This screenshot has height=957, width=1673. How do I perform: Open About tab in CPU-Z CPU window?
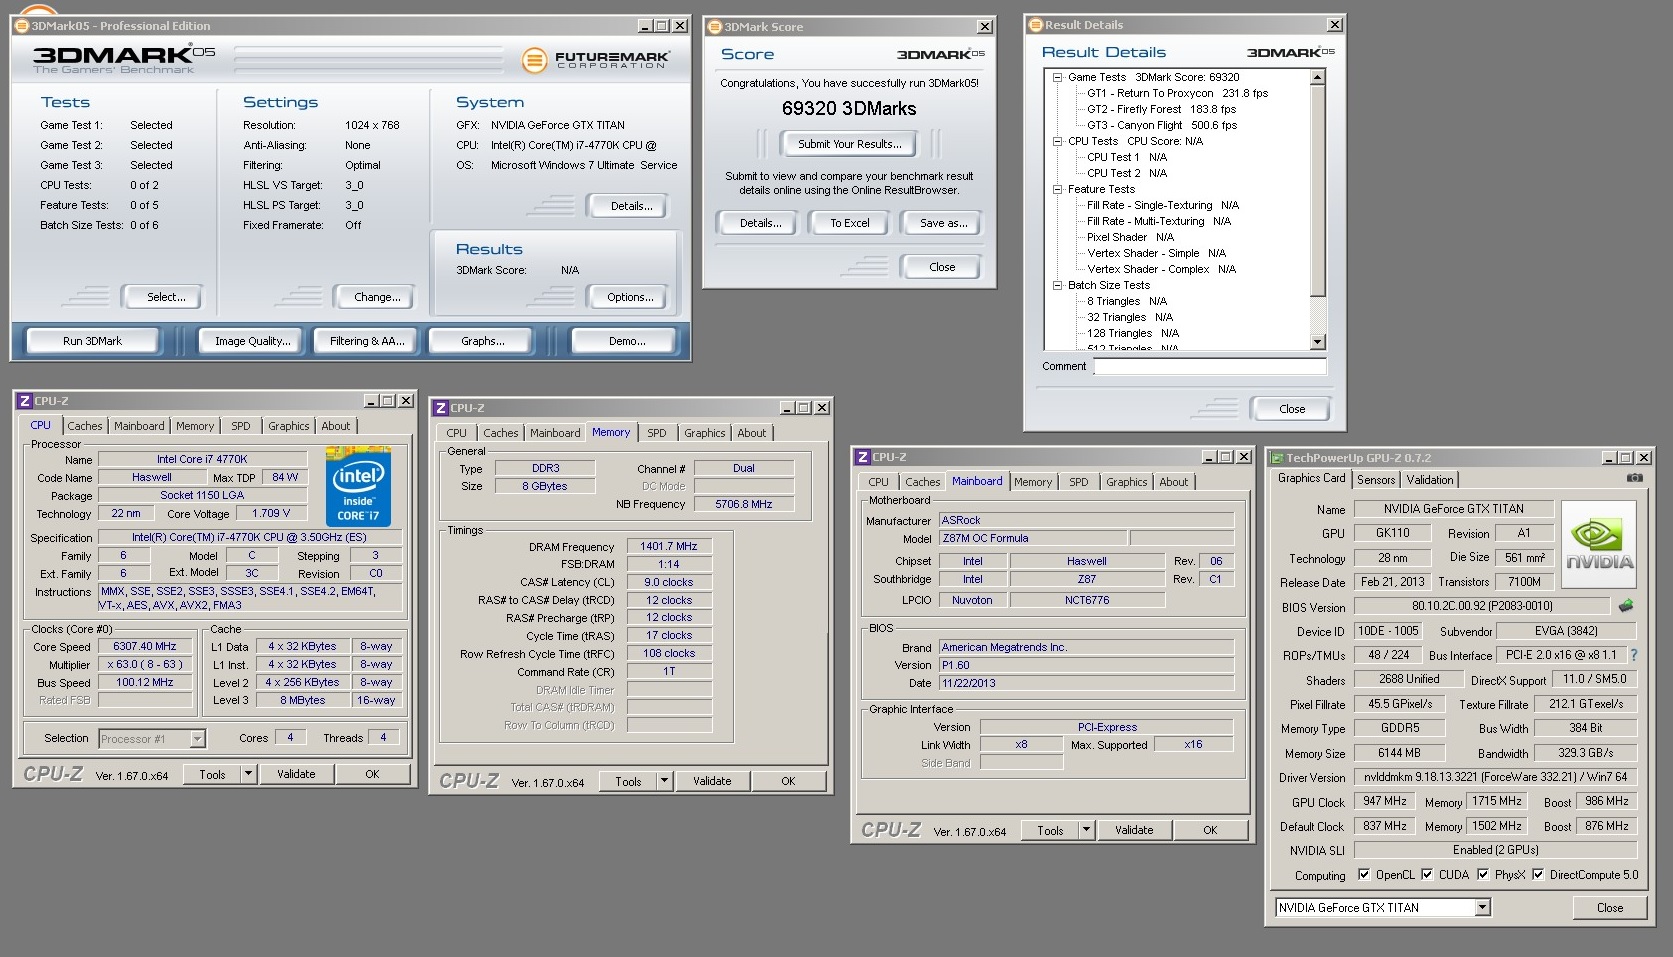point(336,426)
